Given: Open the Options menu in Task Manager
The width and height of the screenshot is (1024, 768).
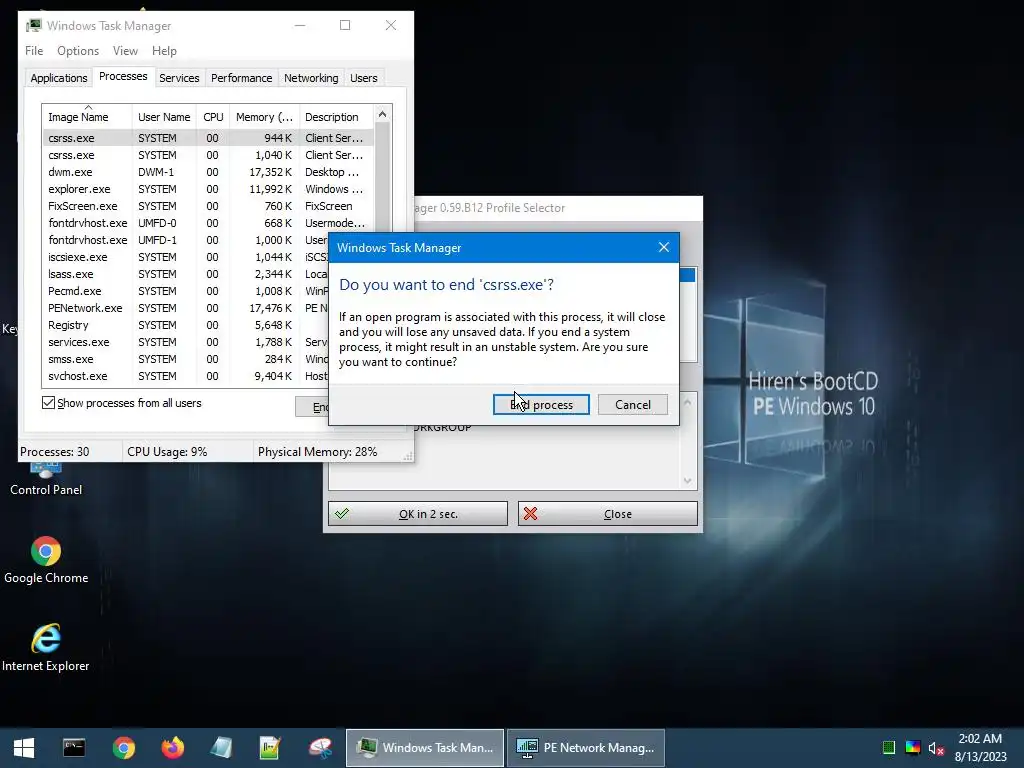Looking at the screenshot, I should tap(78, 51).
